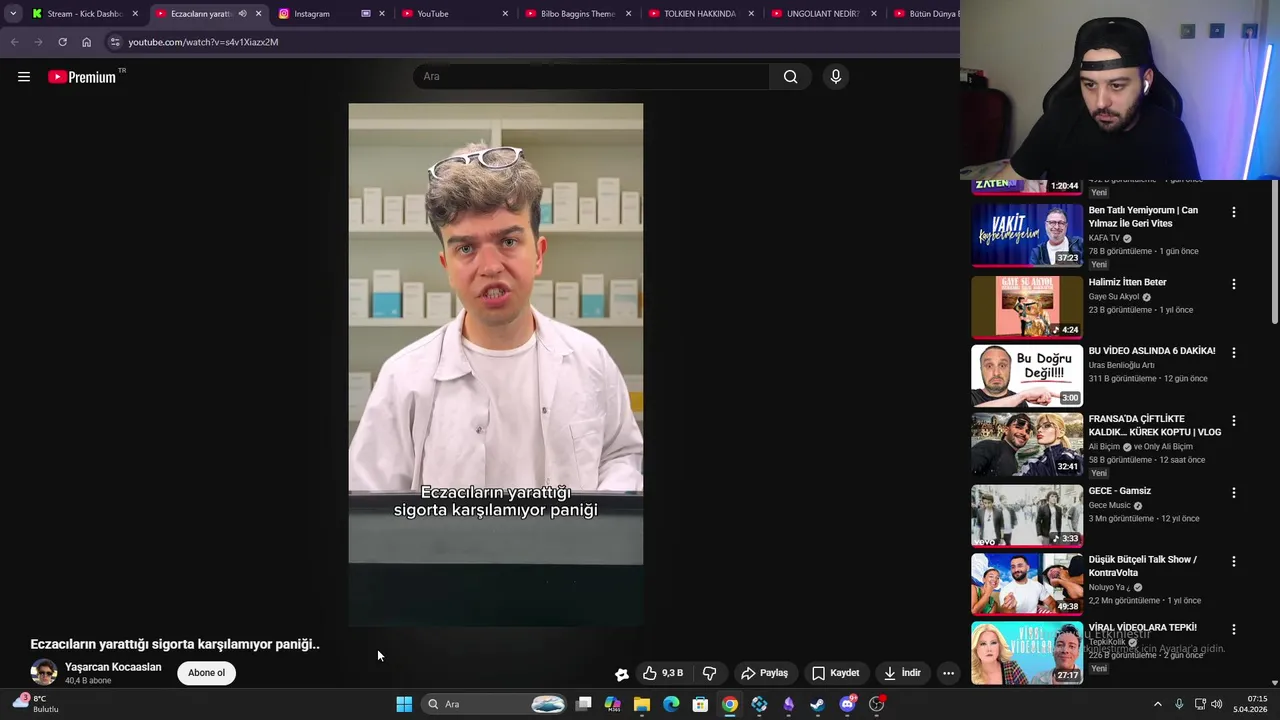
Task: Dislike the video with thumbs-down
Action: pyautogui.click(x=710, y=673)
